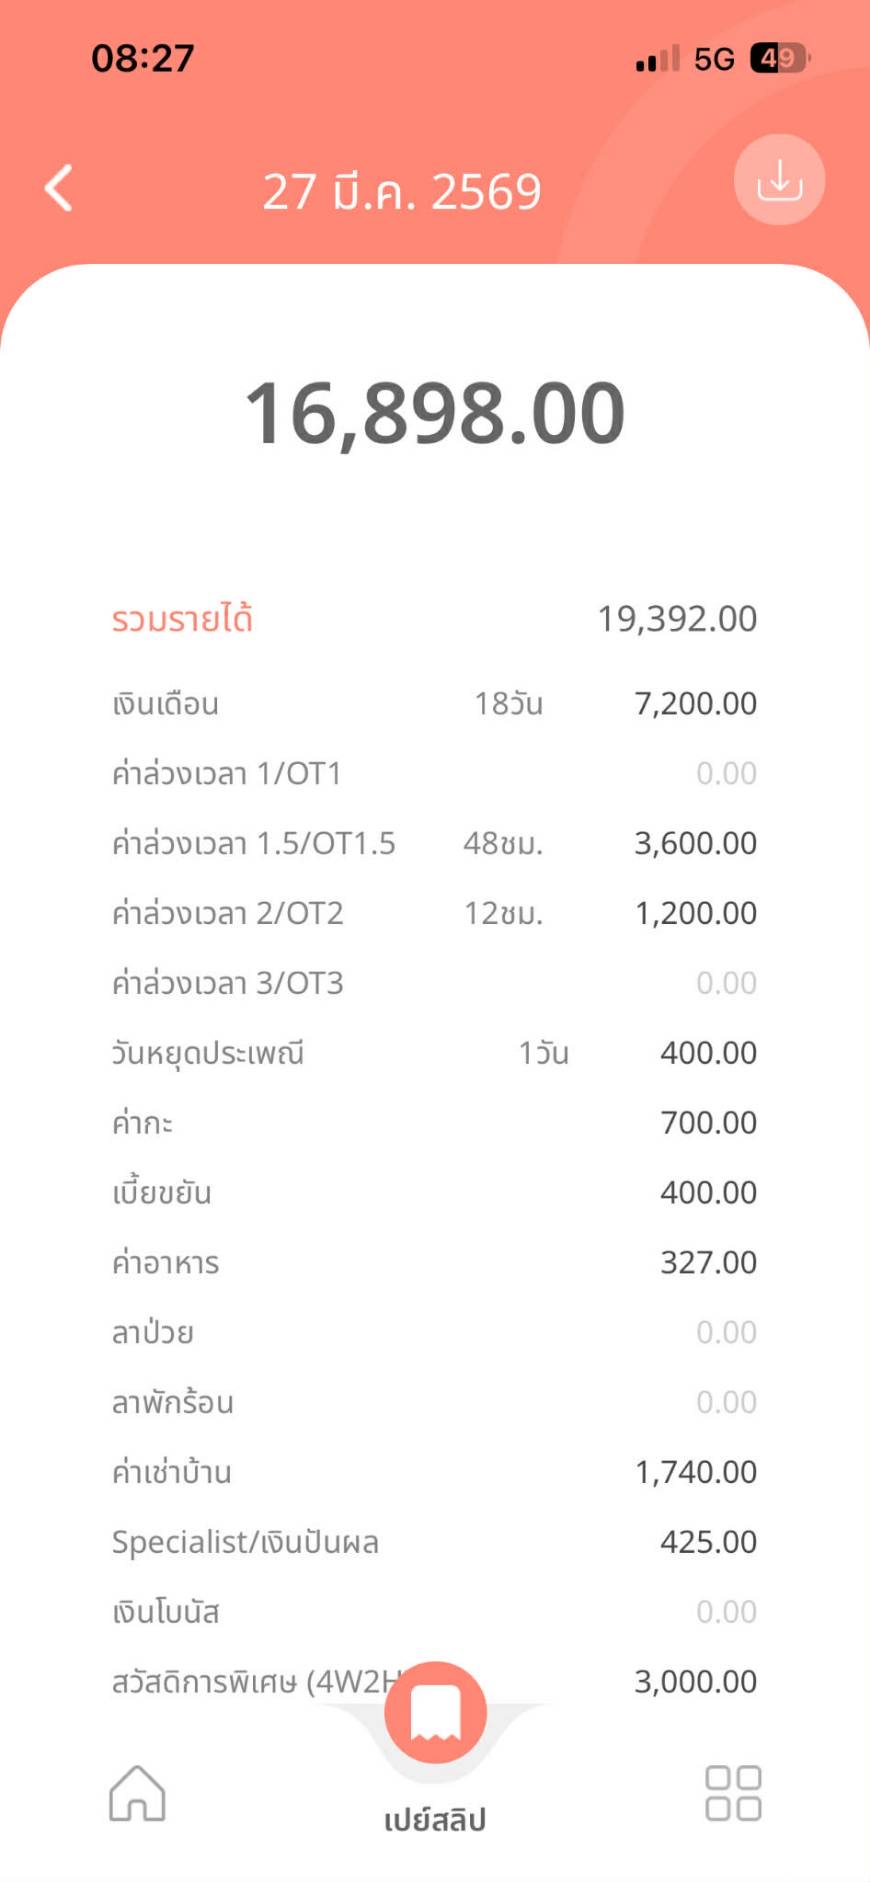Viewport: 870px width, 1882px height.
Task: Tap the ค่ากะ shift allowance row
Action: tap(434, 1123)
